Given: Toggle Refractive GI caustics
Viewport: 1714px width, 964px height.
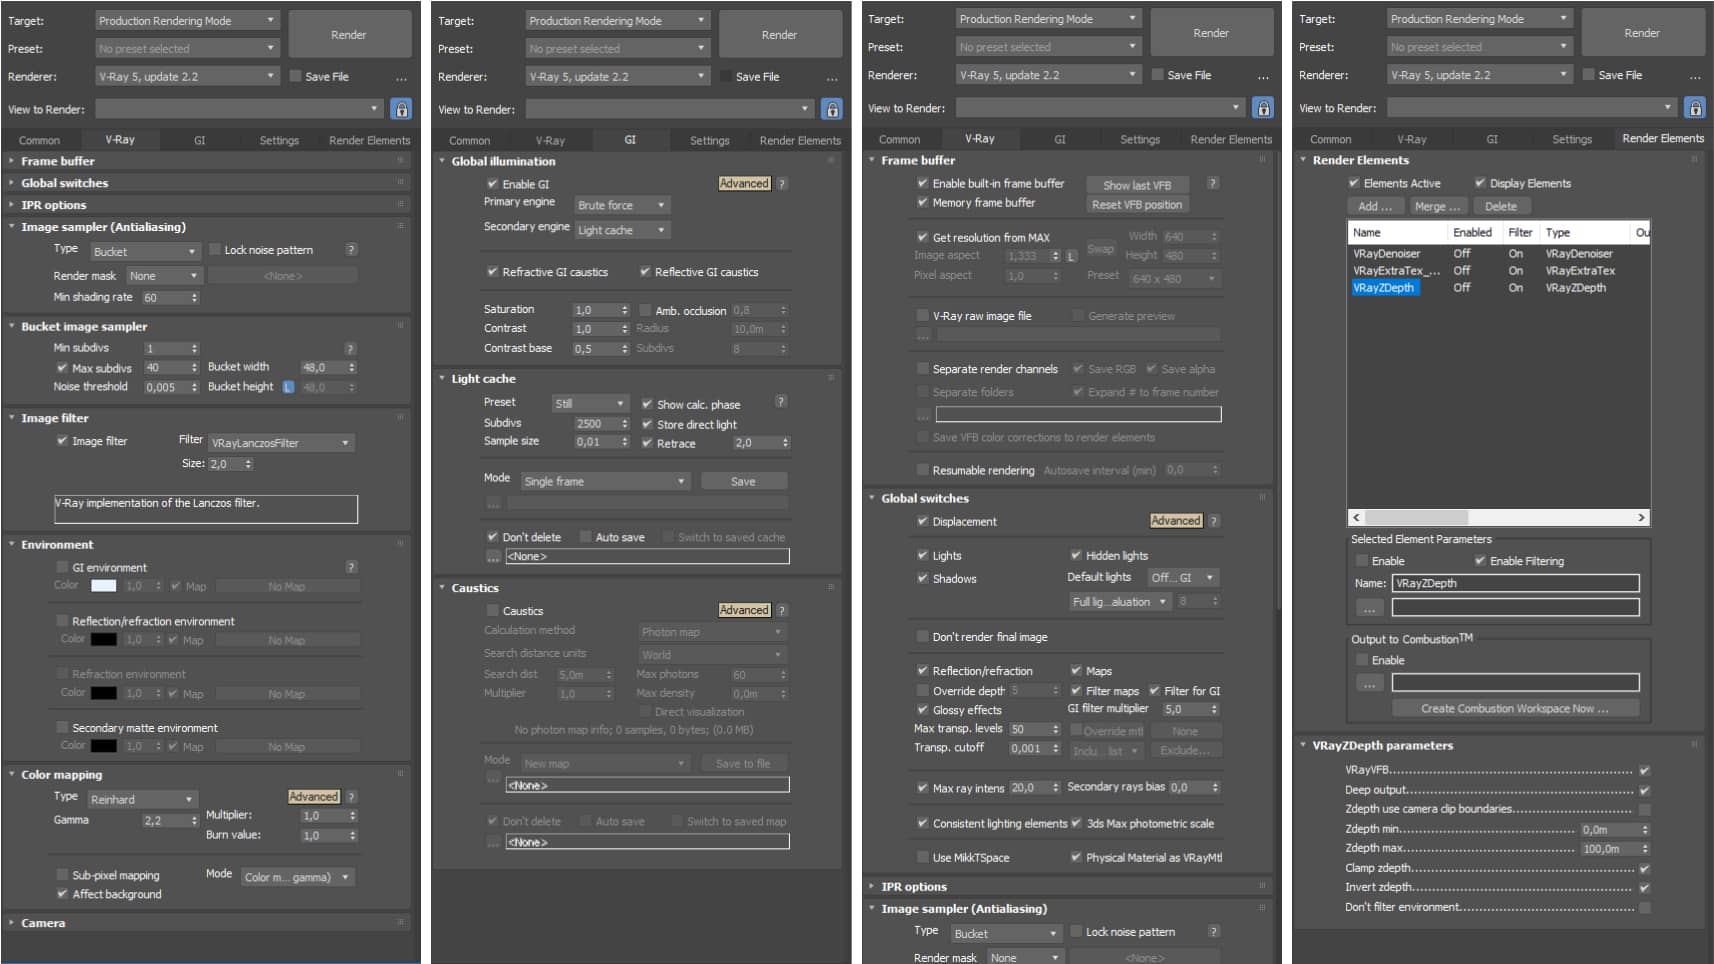Looking at the screenshot, I should tap(492, 272).
